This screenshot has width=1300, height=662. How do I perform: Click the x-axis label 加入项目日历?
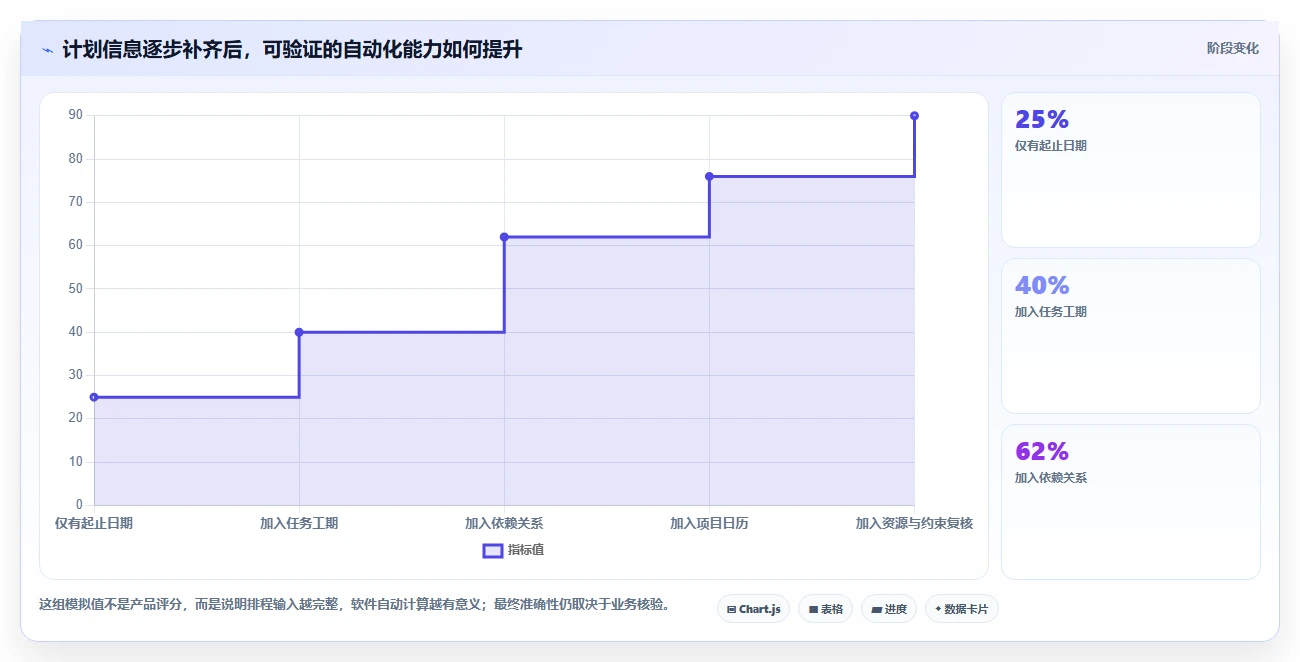[709, 523]
